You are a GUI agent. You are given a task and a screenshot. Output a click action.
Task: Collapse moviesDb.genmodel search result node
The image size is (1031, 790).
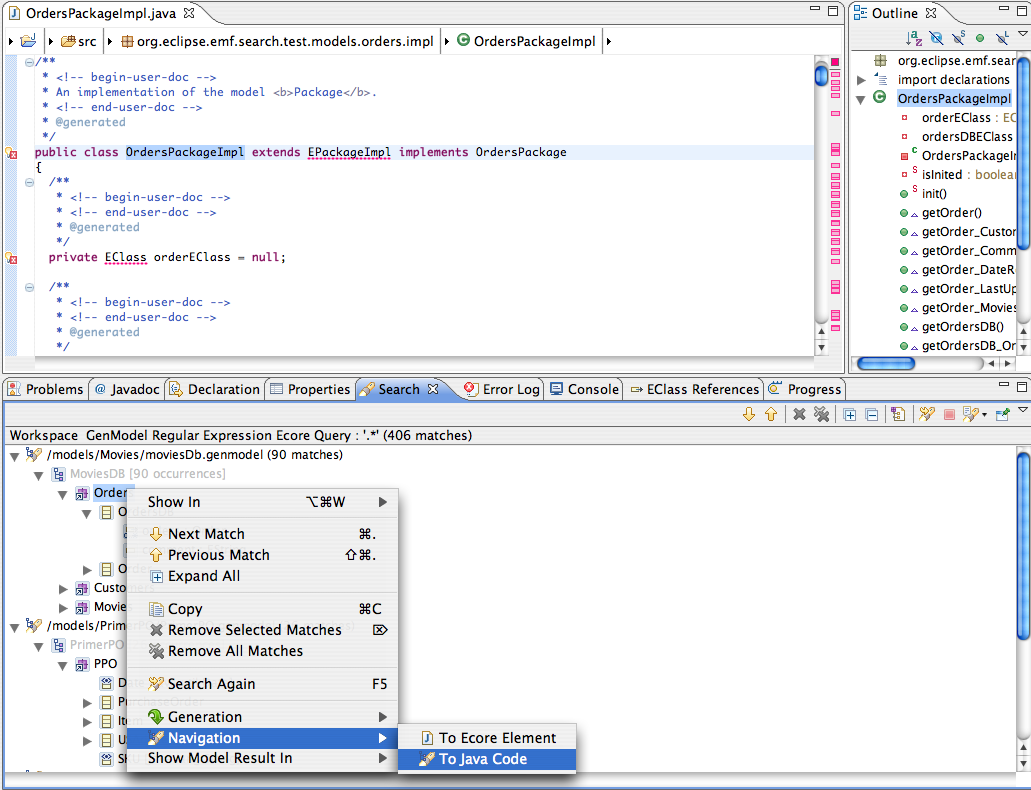point(14,456)
